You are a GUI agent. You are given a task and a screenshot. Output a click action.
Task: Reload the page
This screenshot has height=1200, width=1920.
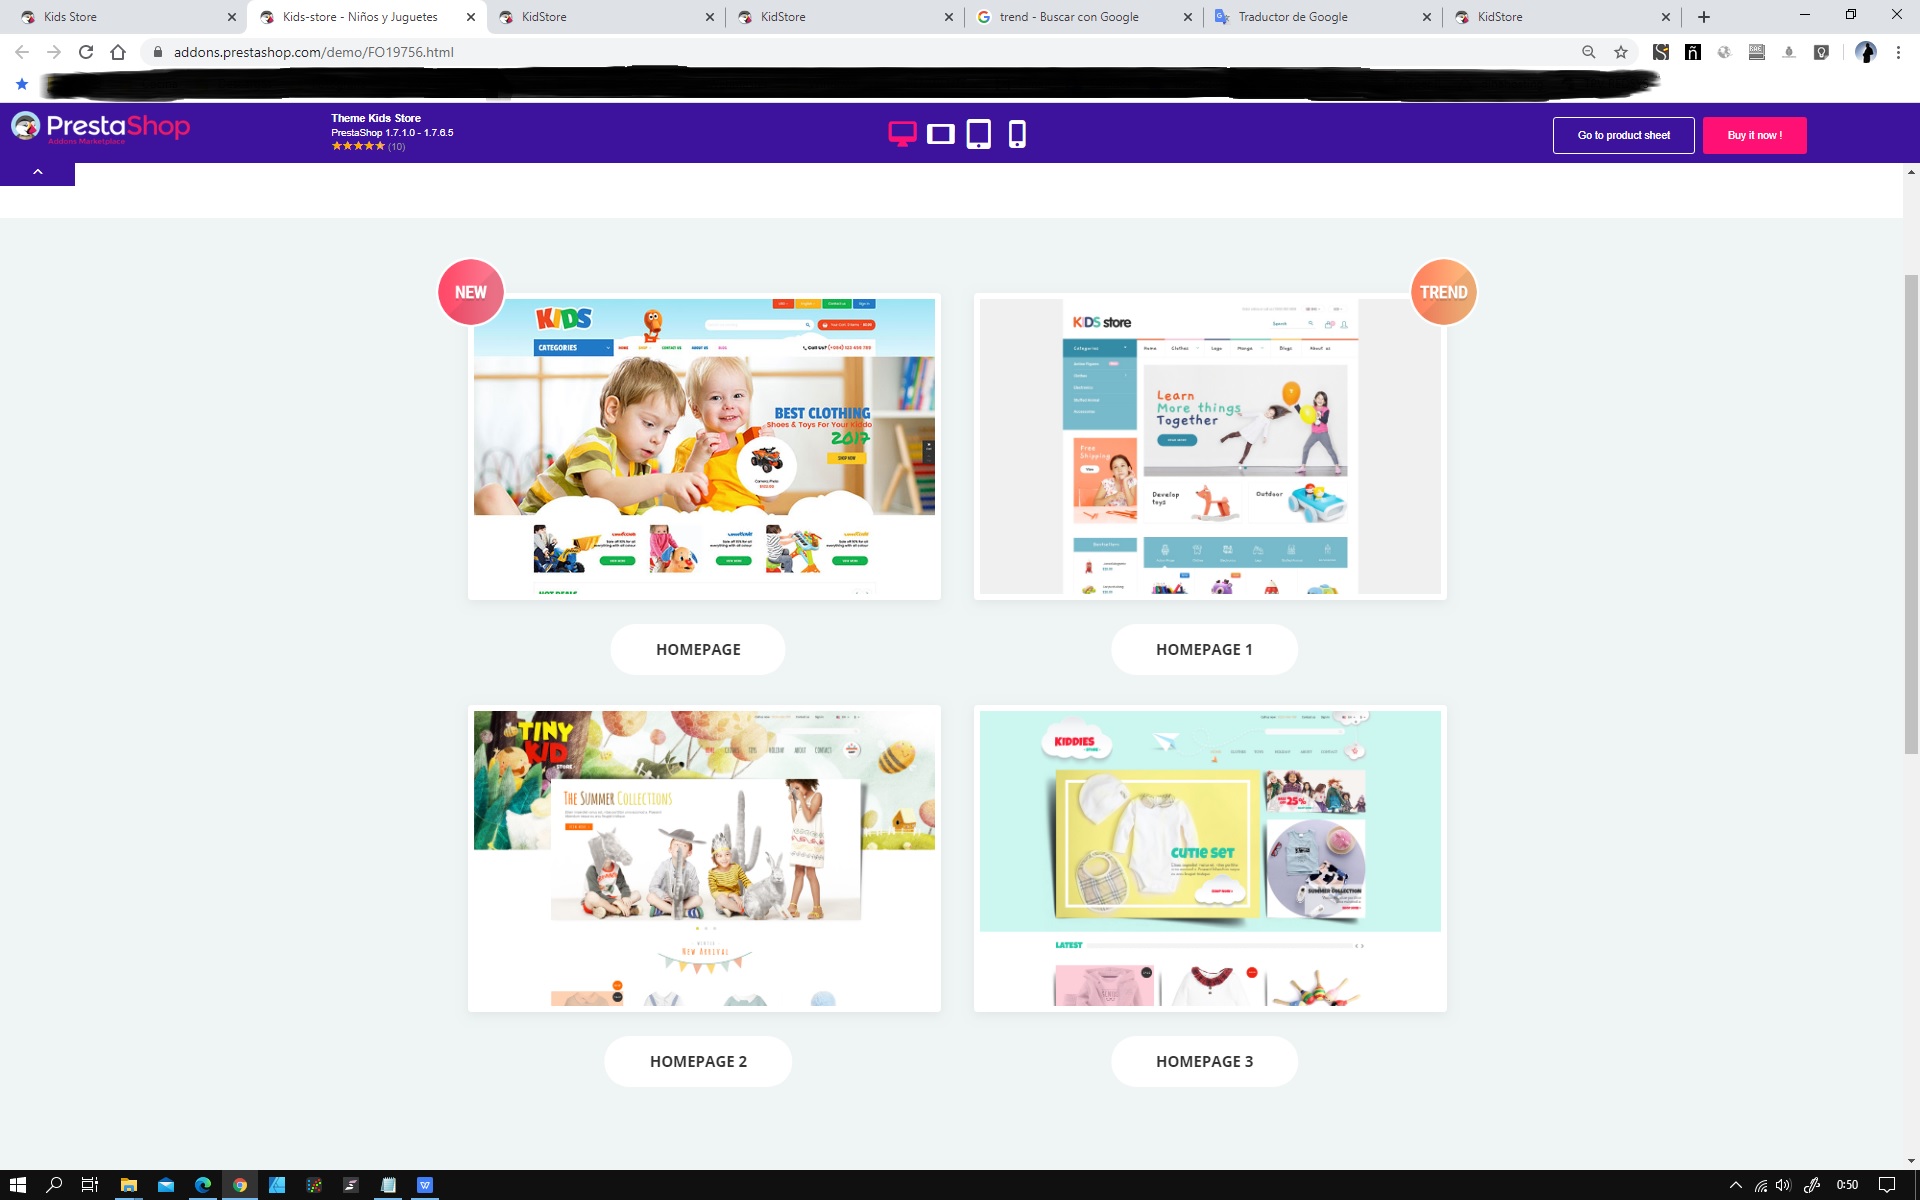coord(86,52)
